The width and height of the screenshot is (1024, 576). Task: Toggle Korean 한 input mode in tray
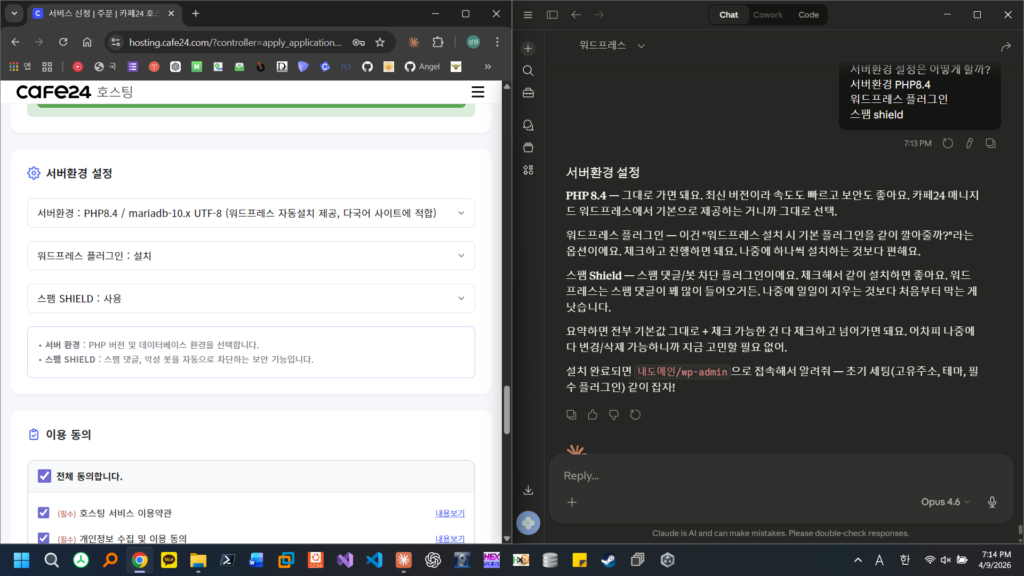pyautogui.click(x=904, y=560)
